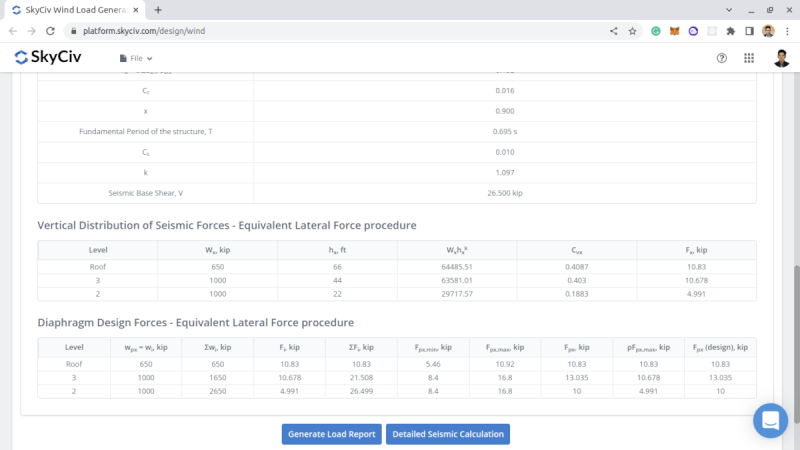Click the Grammarly extension icon
The image size is (800, 450).
[x=656, y=31]
